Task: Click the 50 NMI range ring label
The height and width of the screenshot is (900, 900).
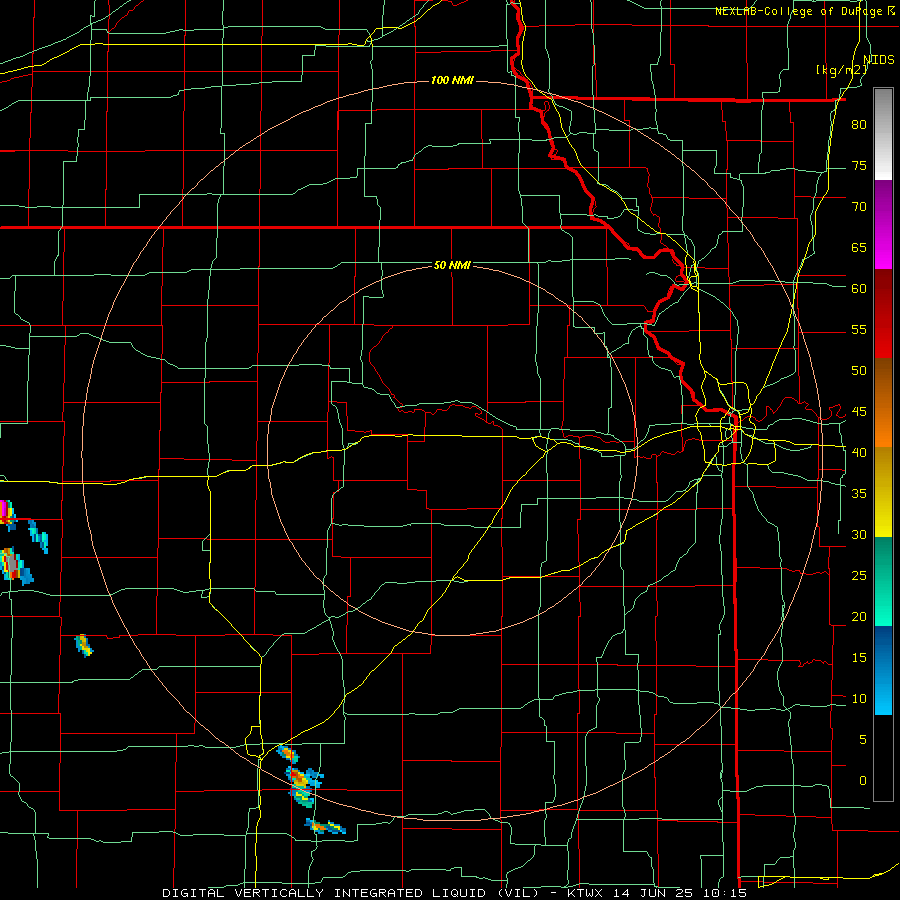Action: coord(452,265)
